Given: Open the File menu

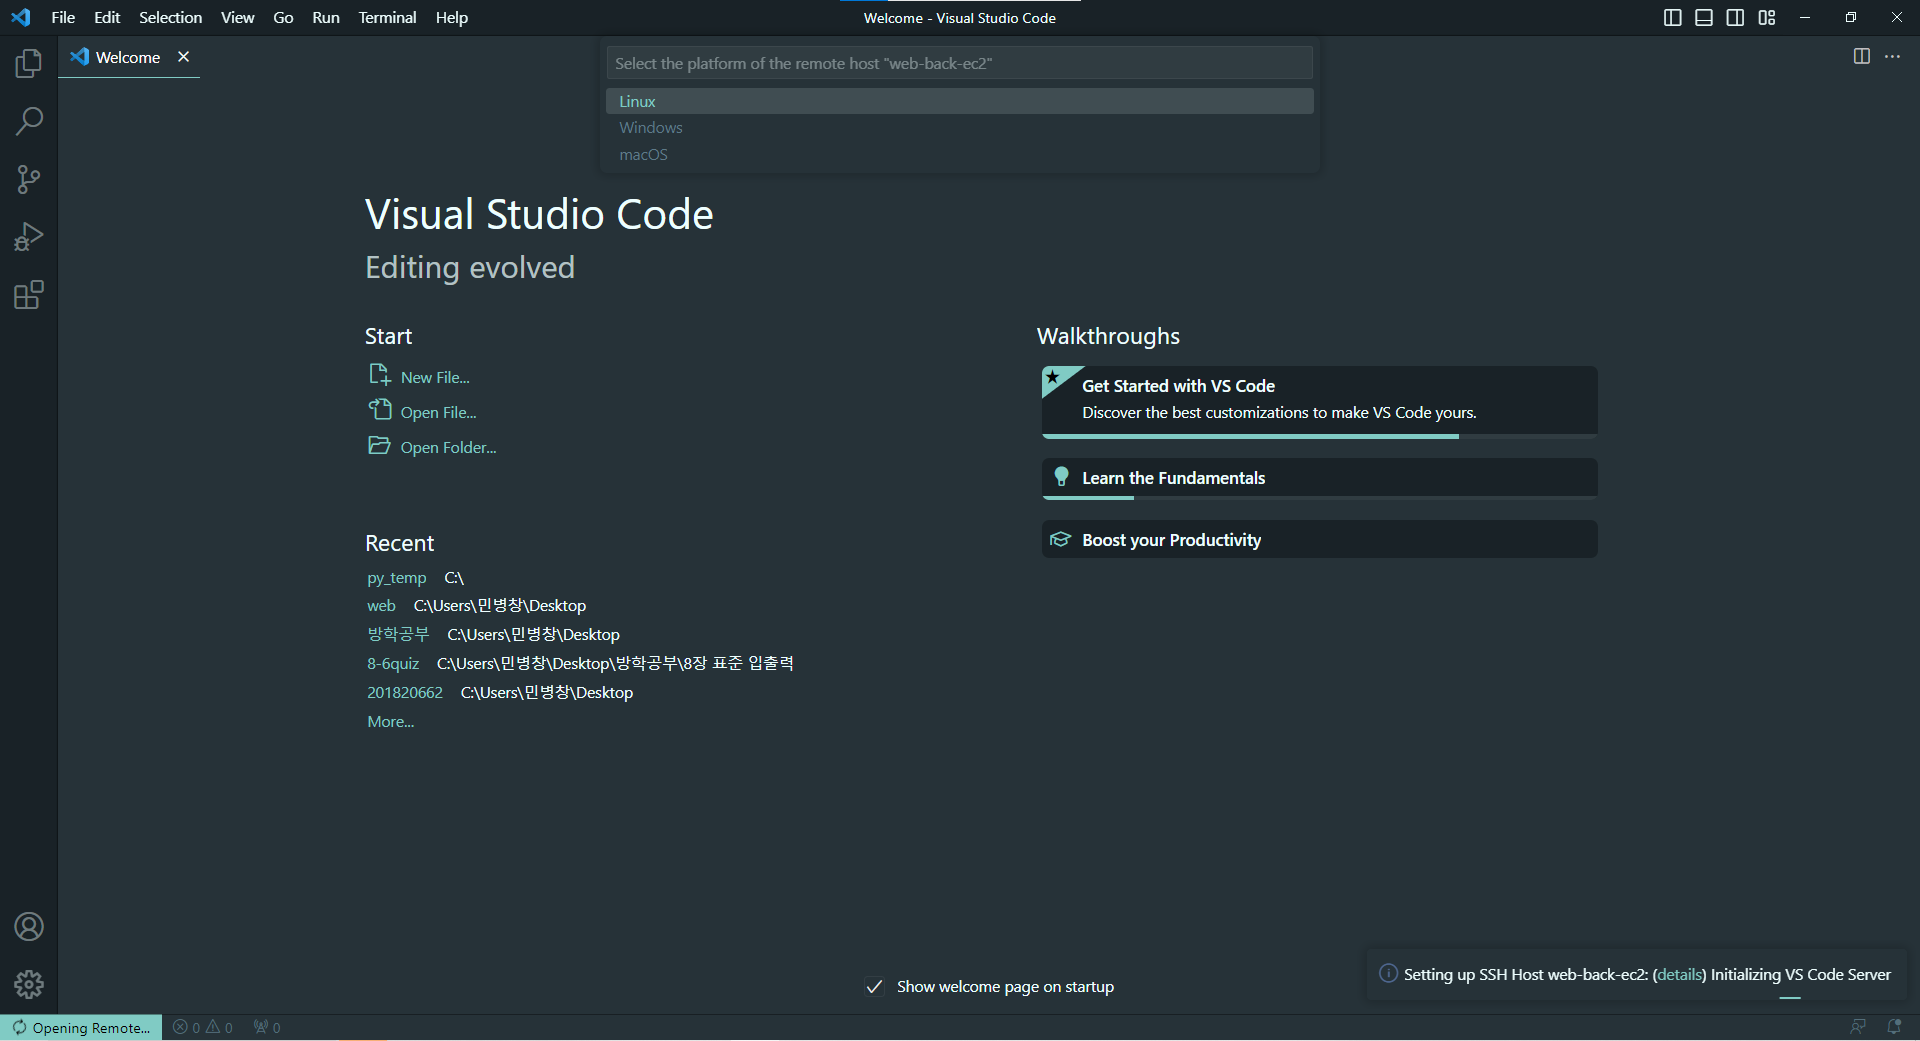Looking at the screenshot, I should tap(63, 17).
